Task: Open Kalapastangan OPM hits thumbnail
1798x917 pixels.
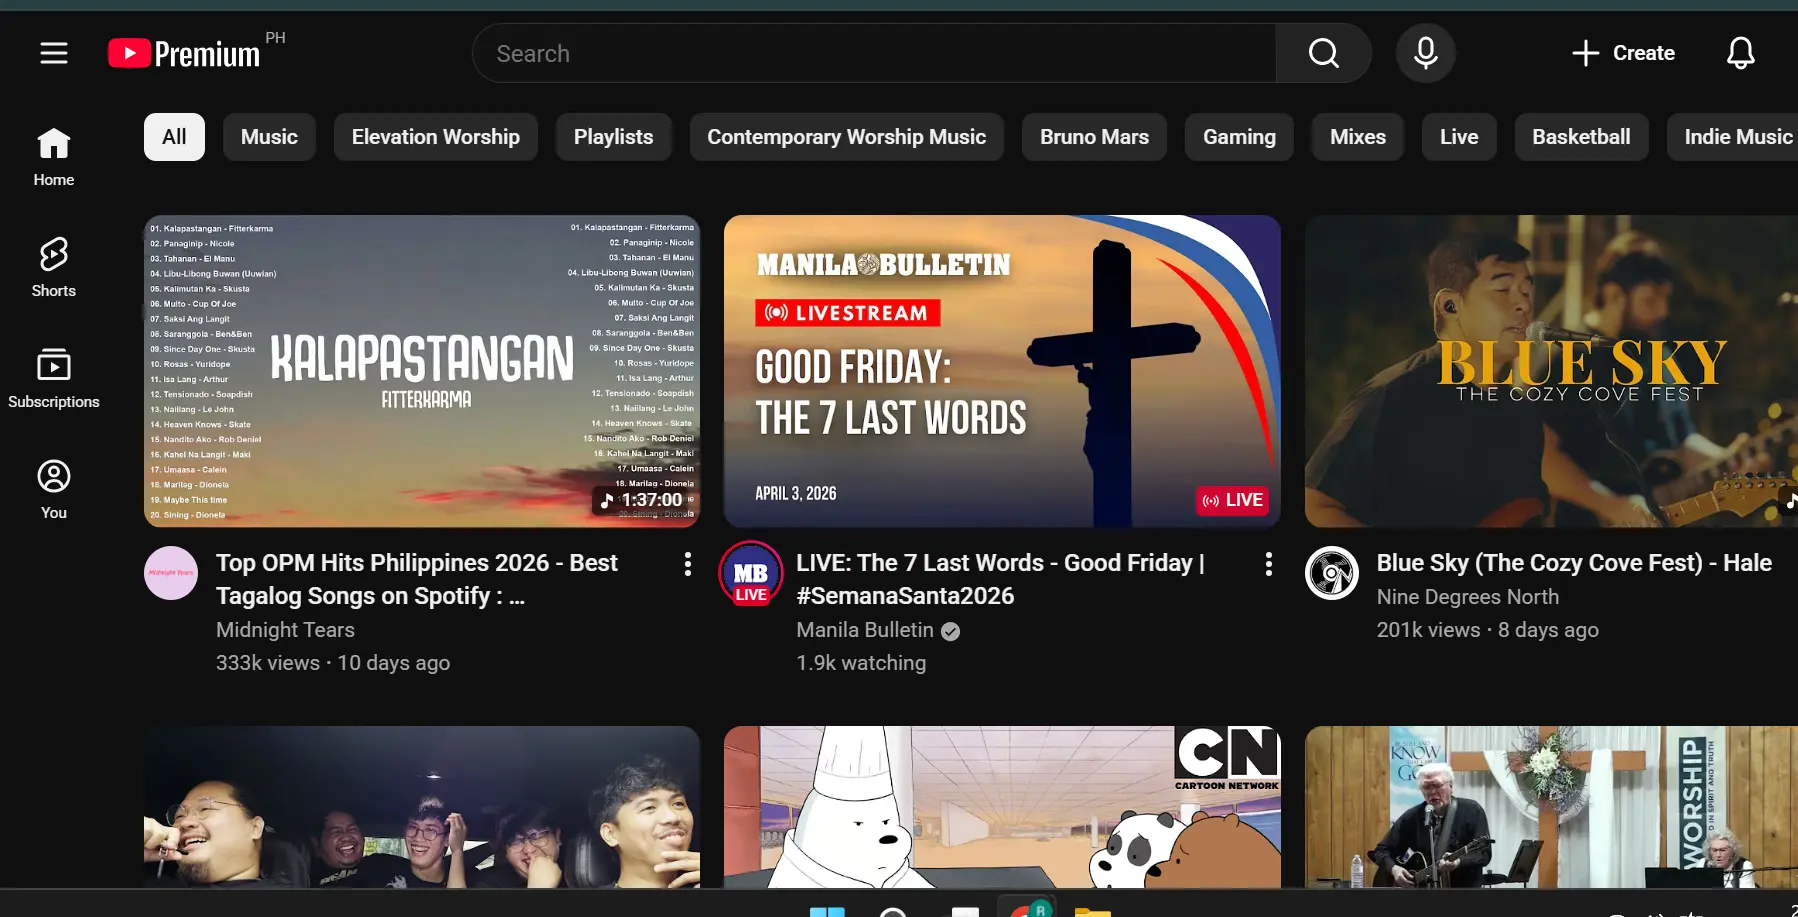Action: pyautogui.click(x=422, y=371)
